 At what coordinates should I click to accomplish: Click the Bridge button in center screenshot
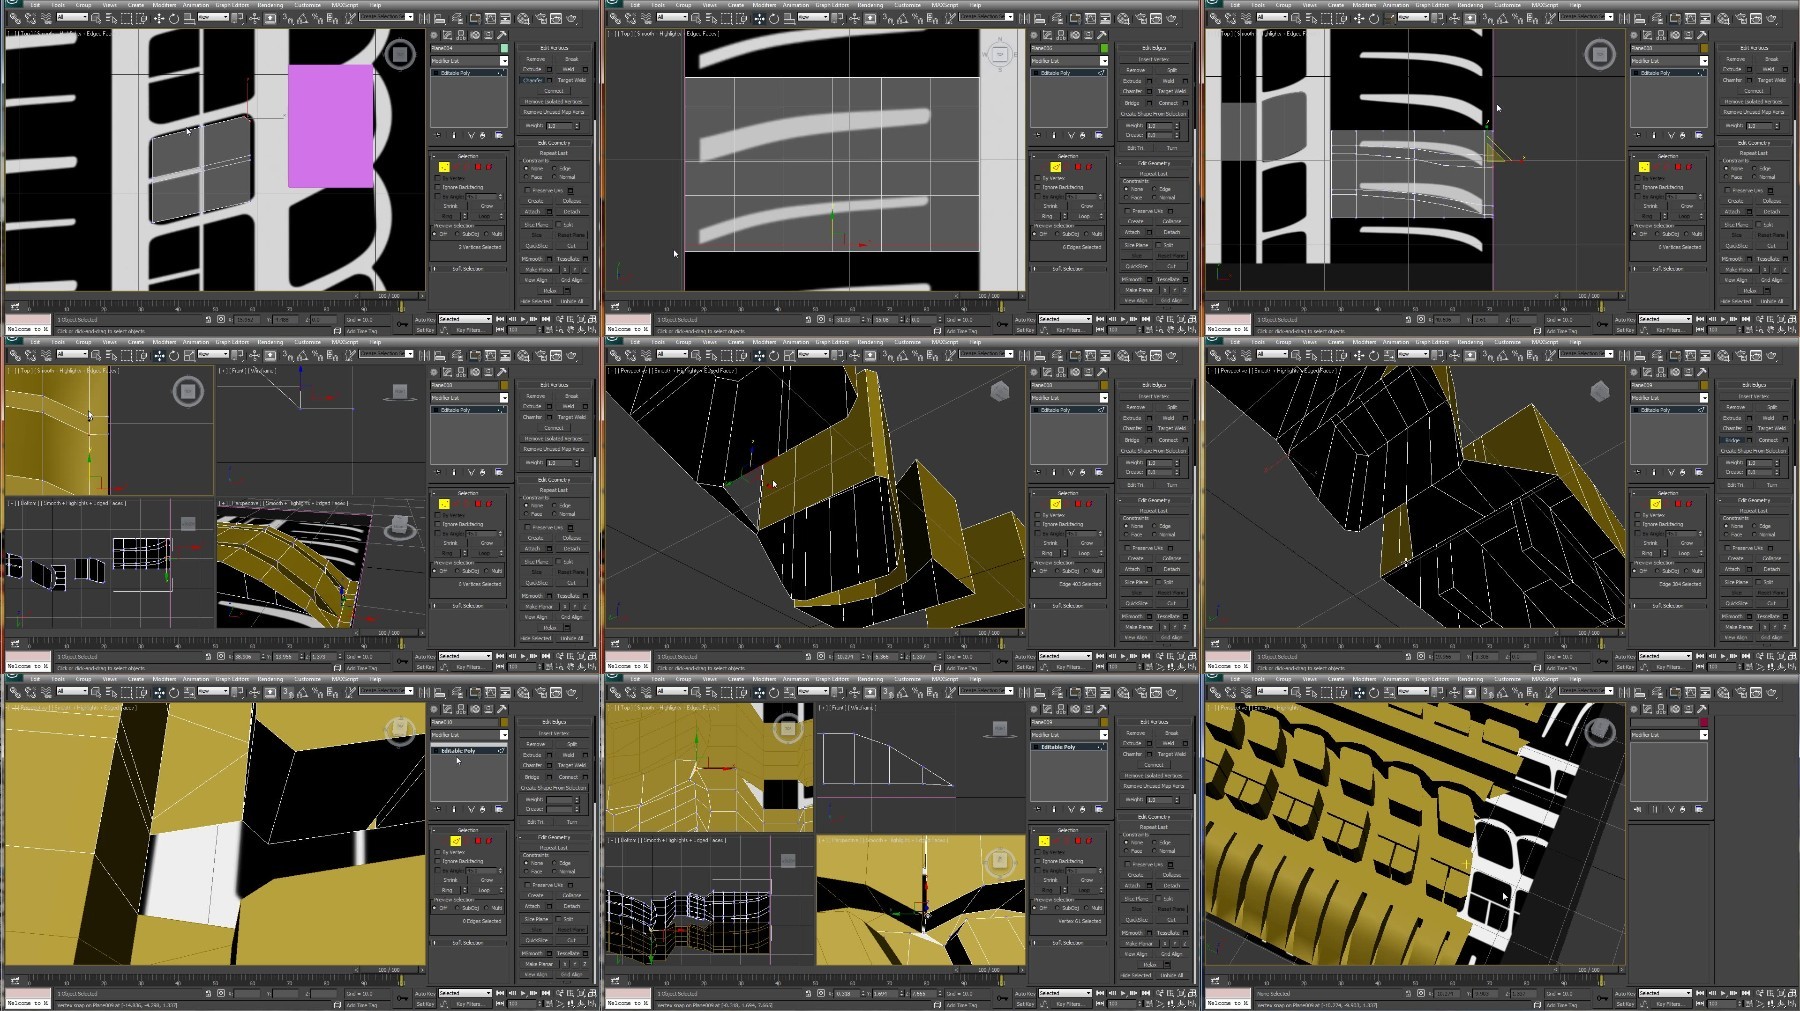click(1132, 440)
